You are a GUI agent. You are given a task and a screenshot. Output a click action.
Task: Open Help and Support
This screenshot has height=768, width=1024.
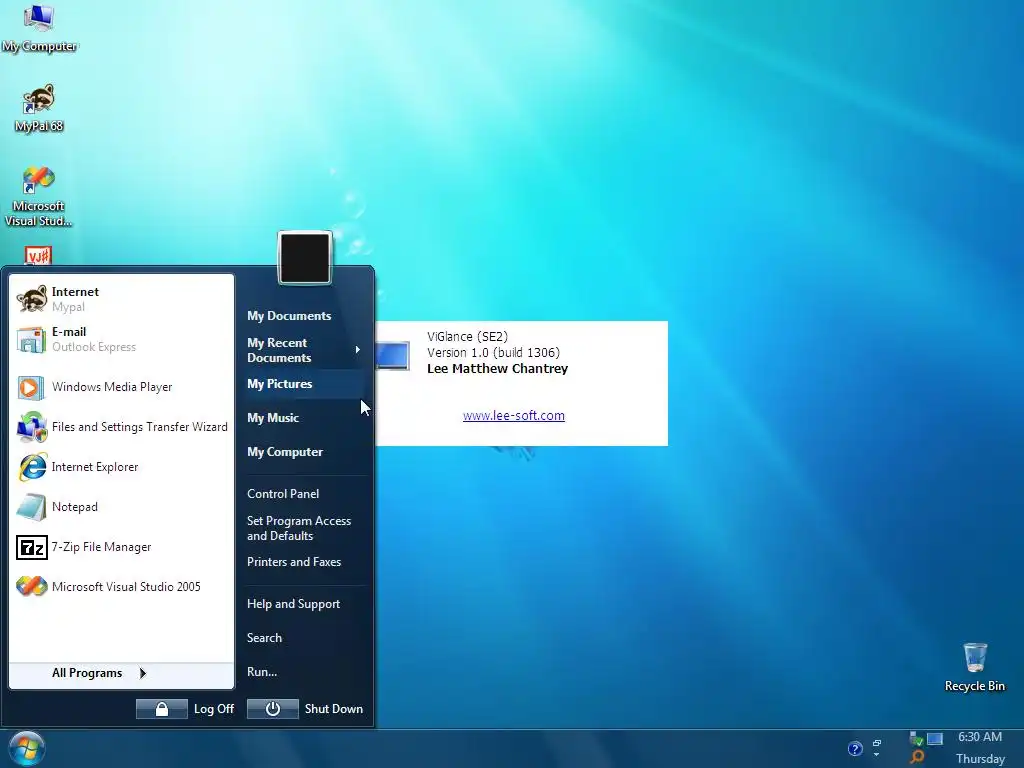303,604
